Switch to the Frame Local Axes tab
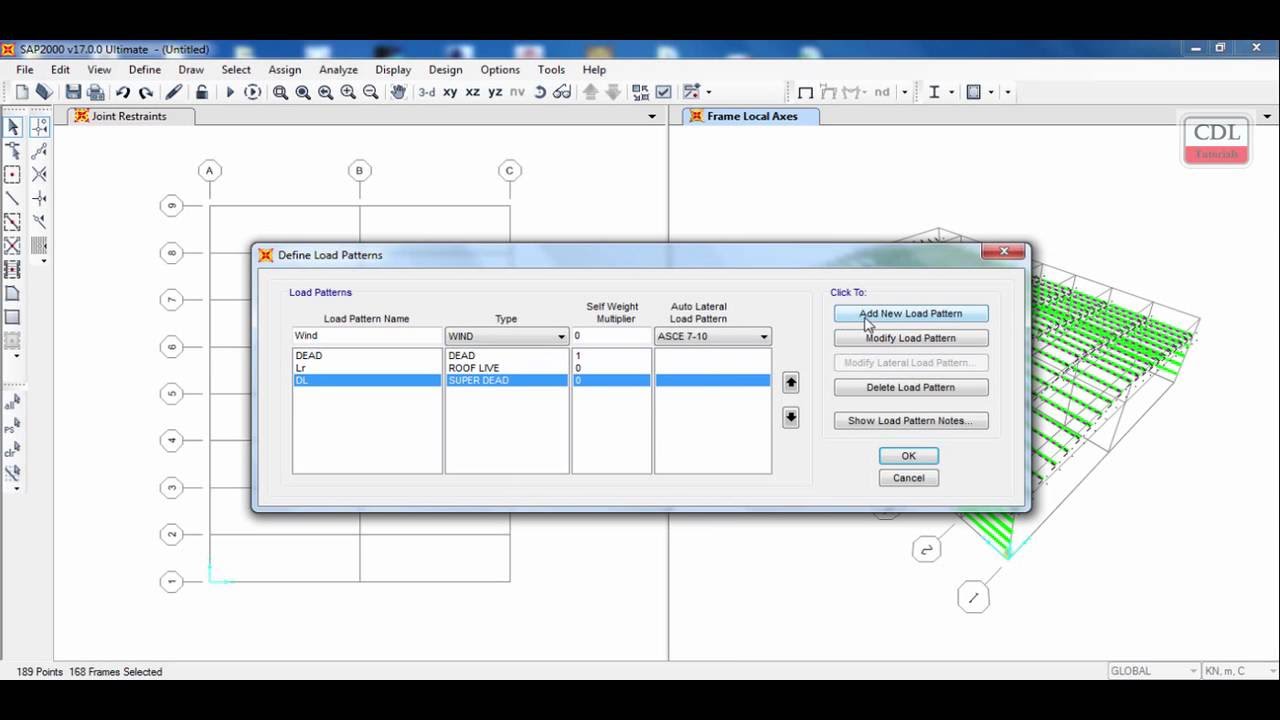 [751, 116]
